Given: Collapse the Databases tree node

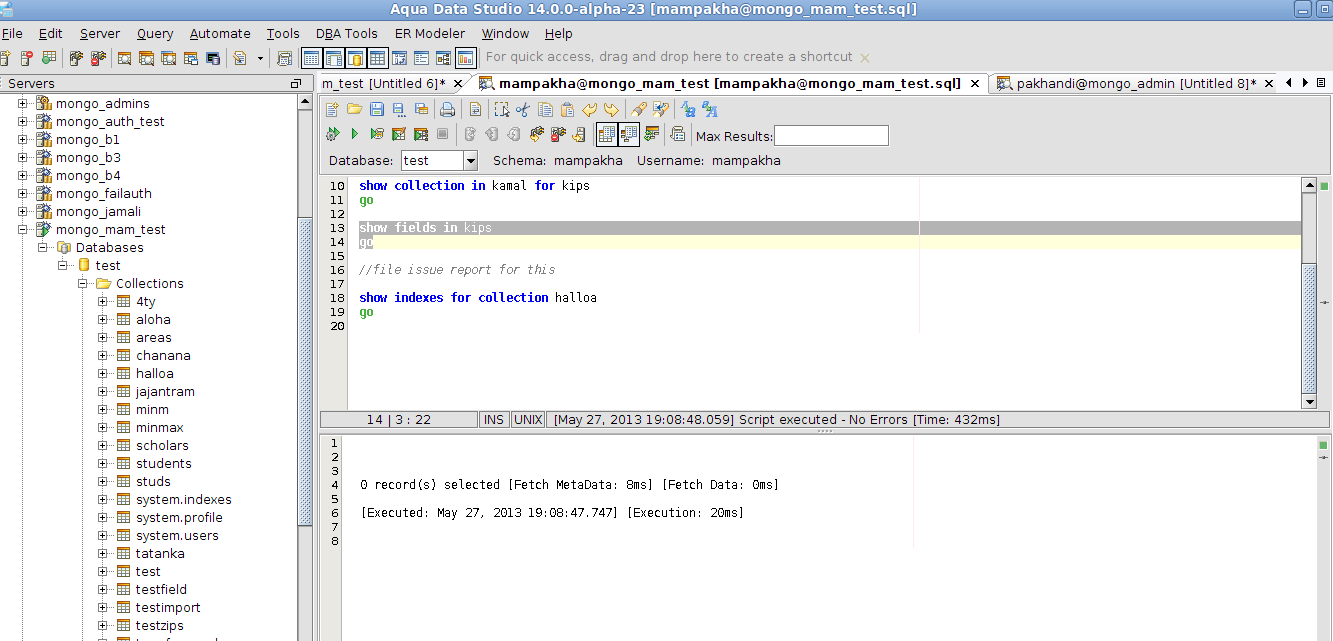Looking at the screenshot, I should tap(43, 248).
